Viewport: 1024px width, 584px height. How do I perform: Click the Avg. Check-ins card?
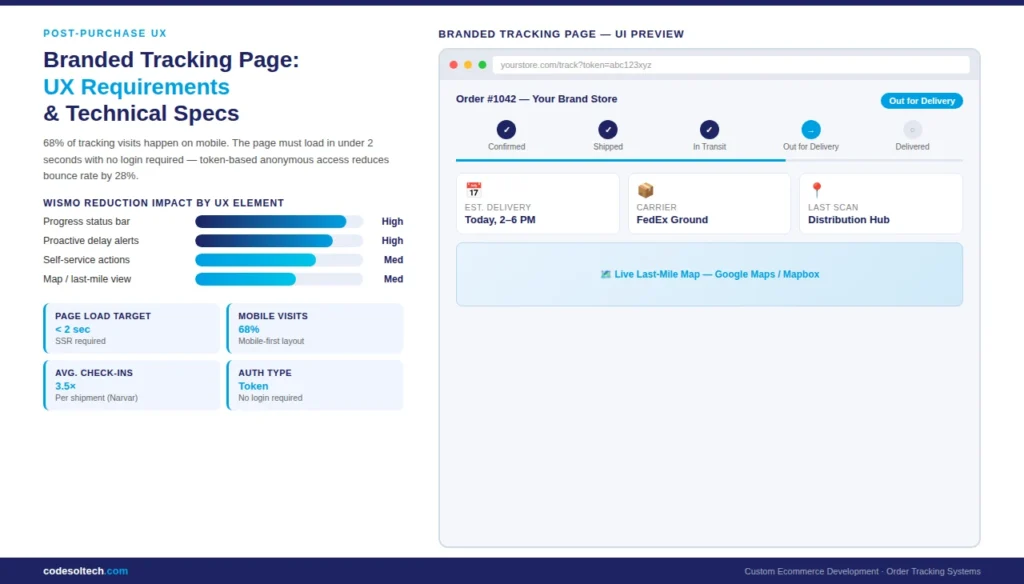point(132,385)
